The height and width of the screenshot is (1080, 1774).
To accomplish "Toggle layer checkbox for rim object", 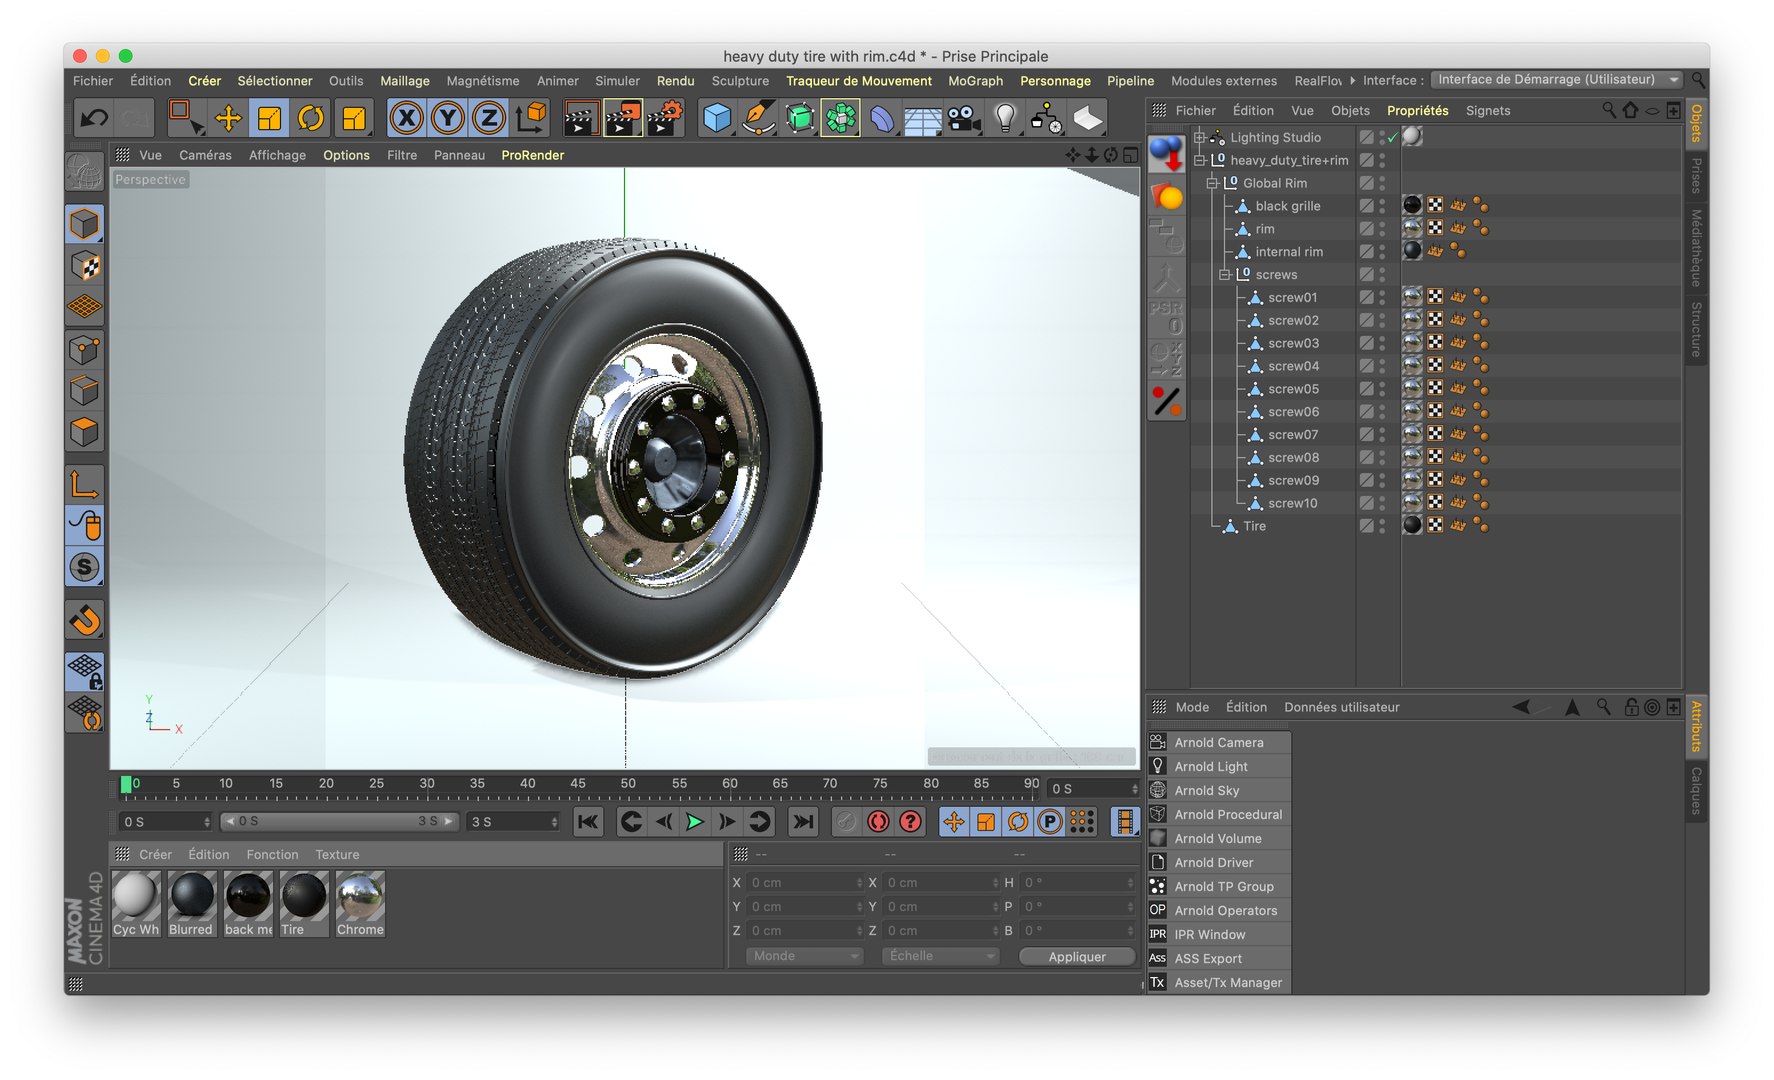I will [x=1366, y=229].
